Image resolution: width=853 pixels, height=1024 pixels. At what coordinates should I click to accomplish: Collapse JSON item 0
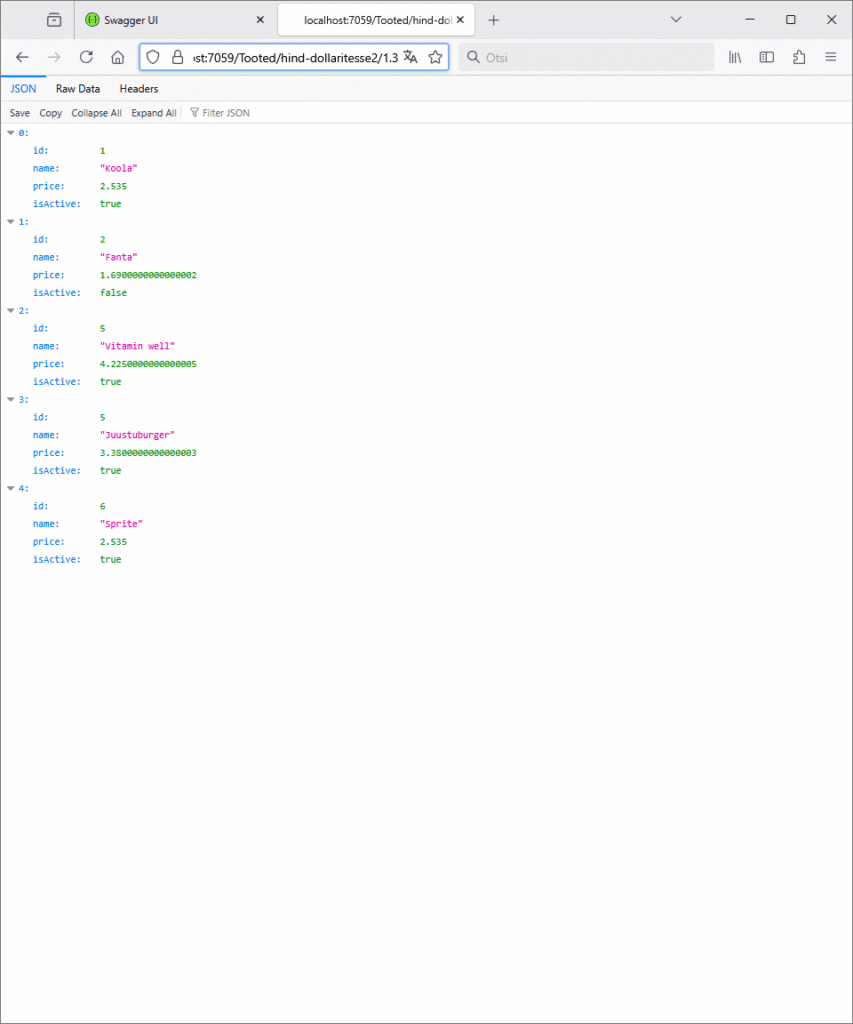(x=11, y=133)
